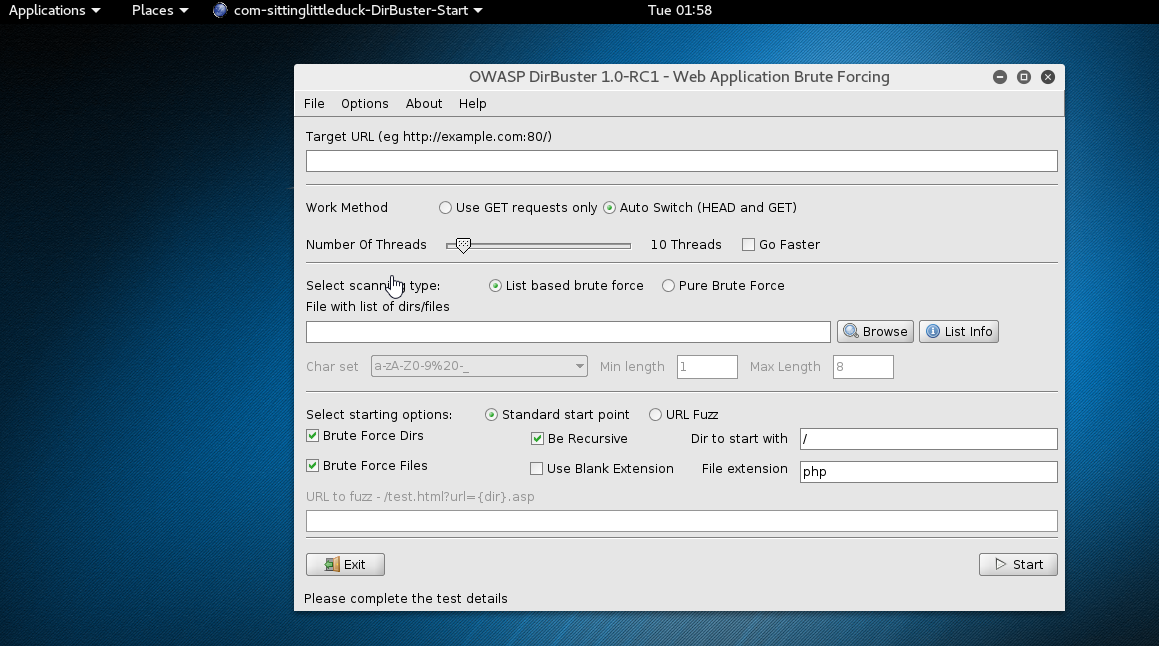Click the '10 Threads' label

coord(686,245)
